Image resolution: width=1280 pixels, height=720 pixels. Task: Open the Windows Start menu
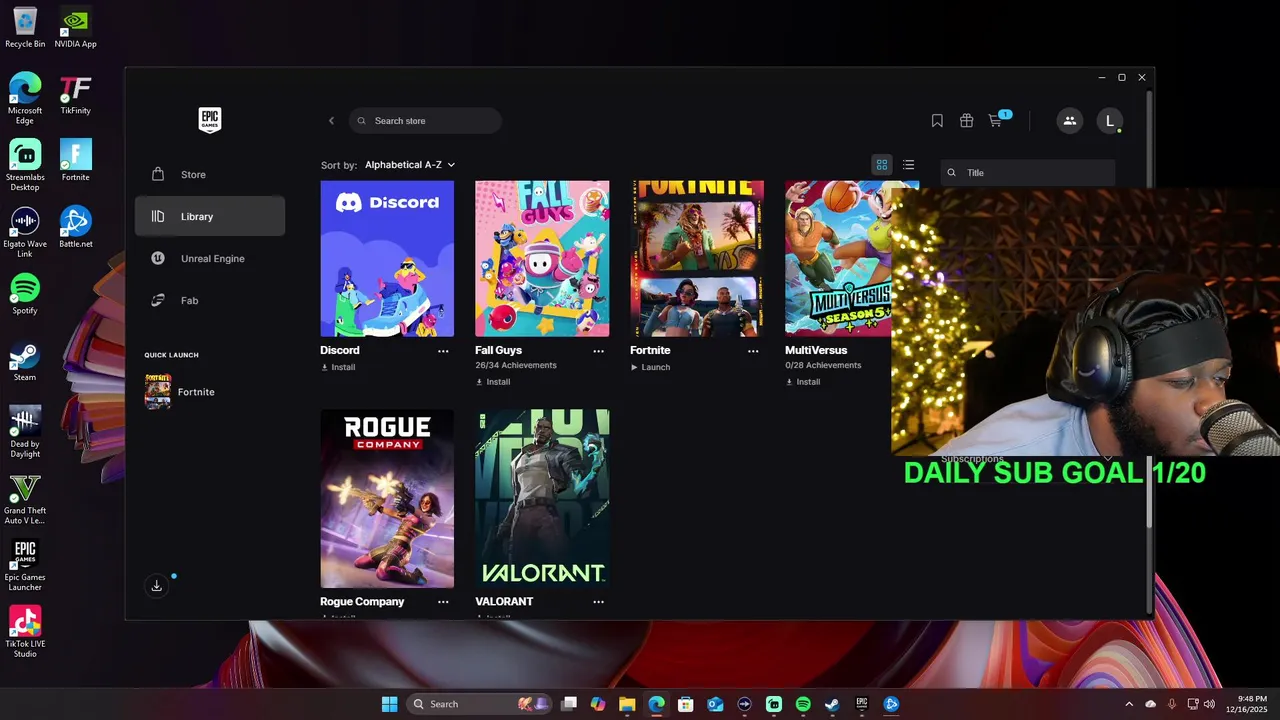389,704
